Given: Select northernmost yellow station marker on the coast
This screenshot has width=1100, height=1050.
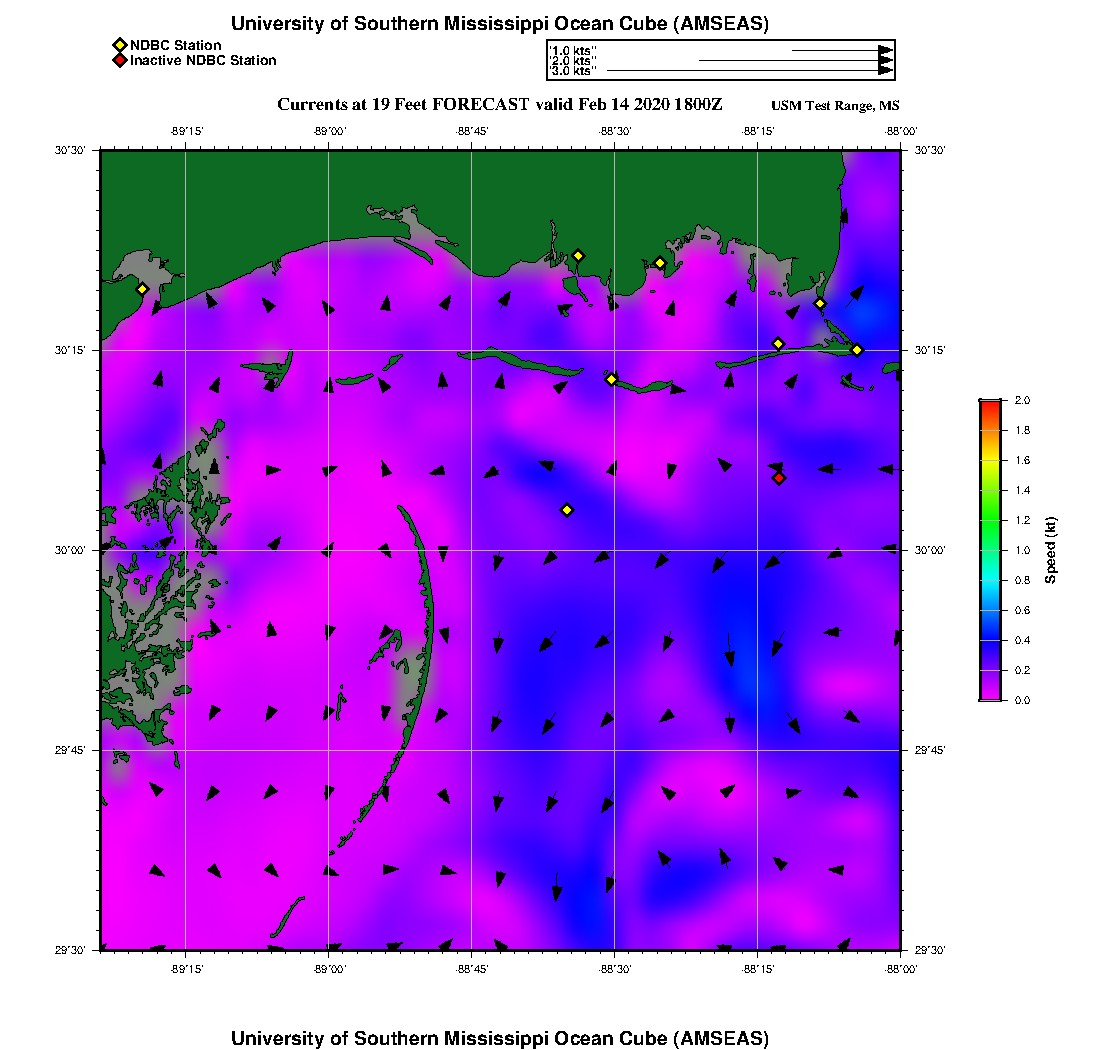Looking at the screenshot, I should pyautogui.click(x=578, y=256).
